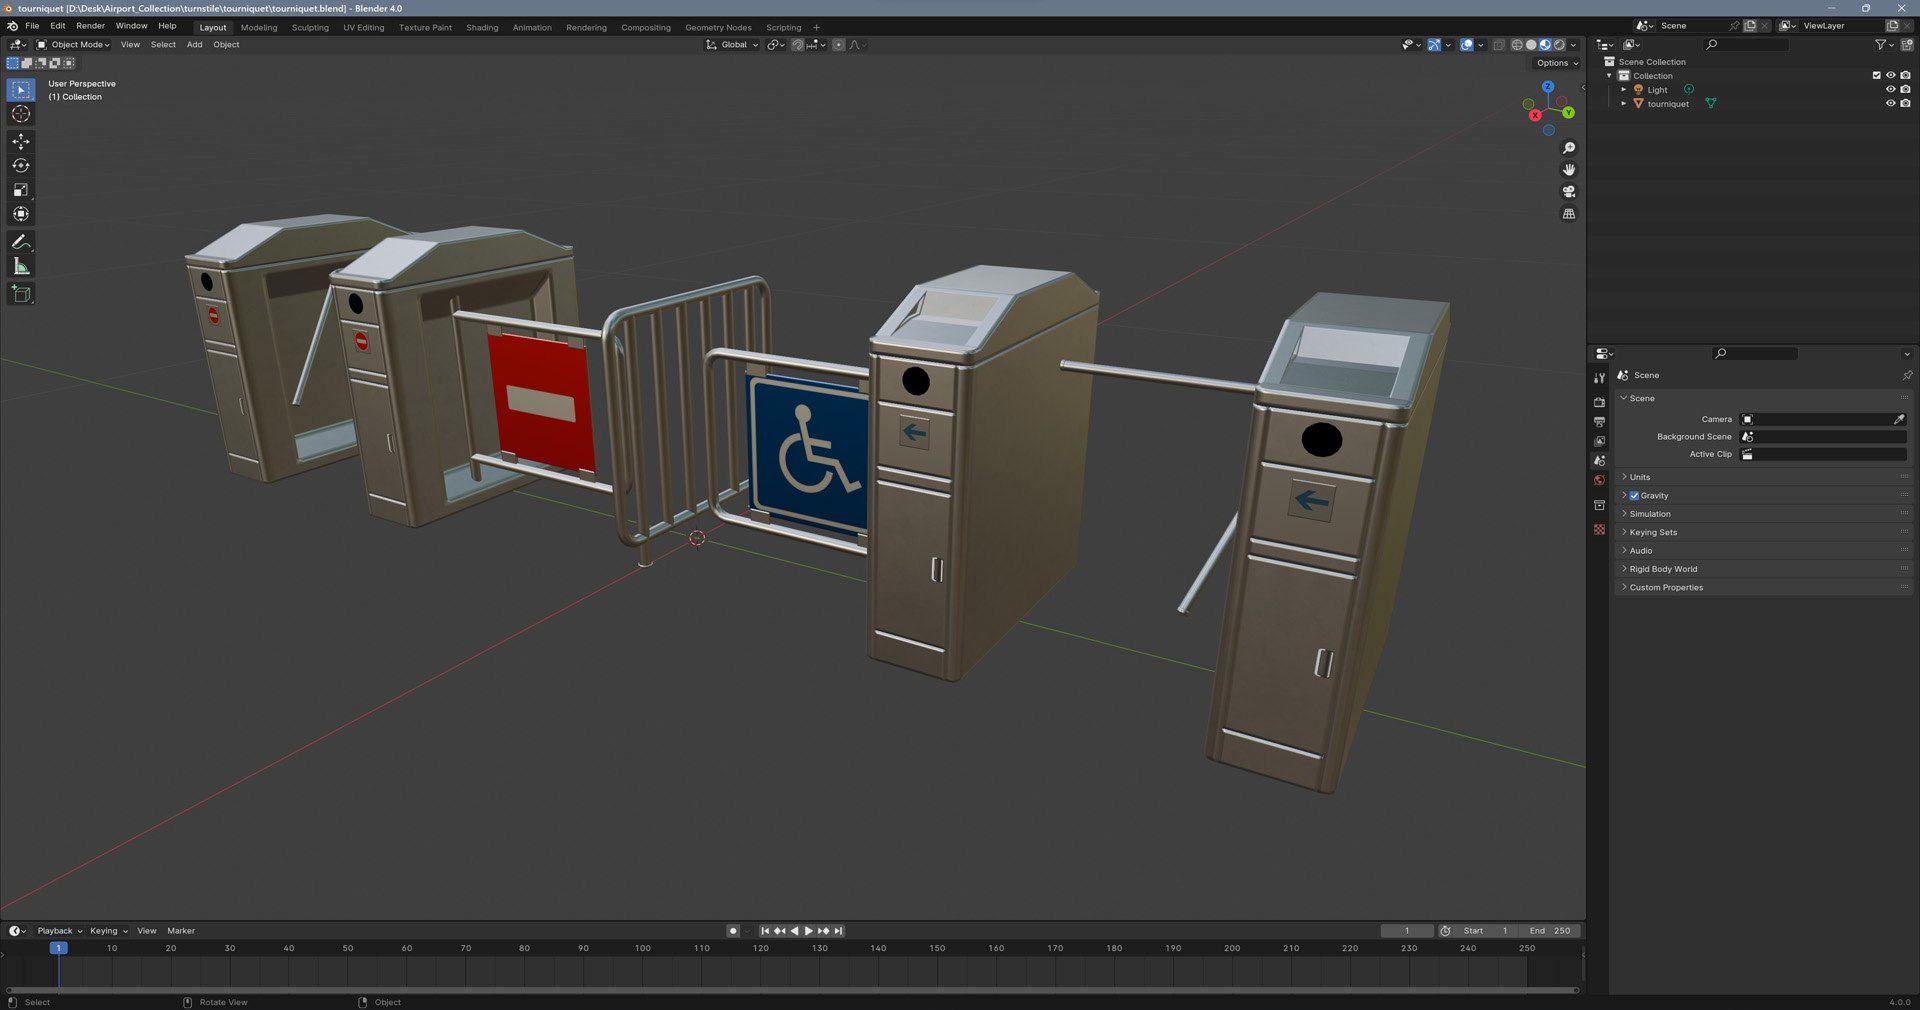Toggle the camera view icon
Image resolution: width=1920 pixels, height=1010 pixels.
1569,192
